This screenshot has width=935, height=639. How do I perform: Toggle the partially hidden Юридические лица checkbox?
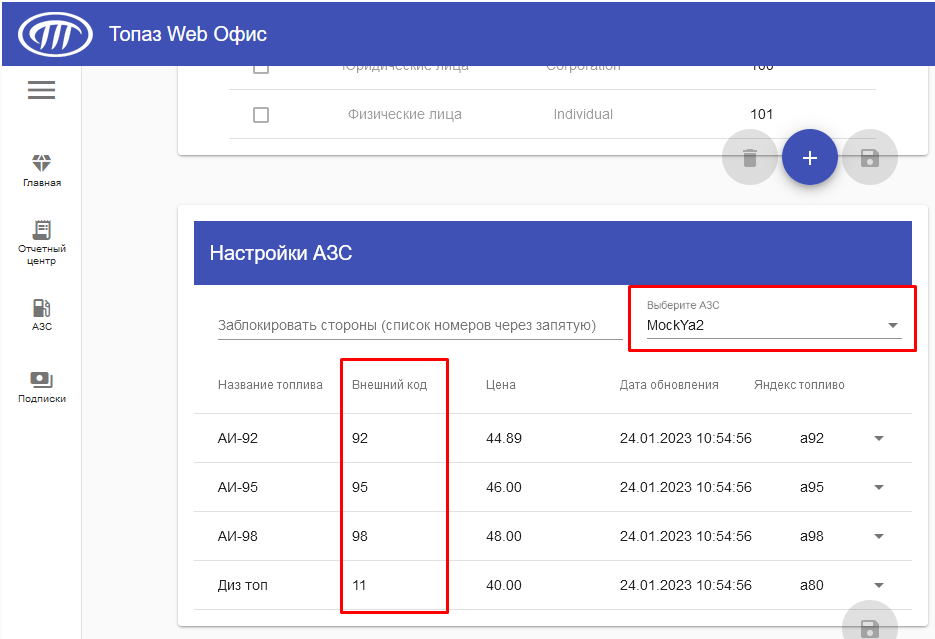pyautogui.click(x=261, y=69)
